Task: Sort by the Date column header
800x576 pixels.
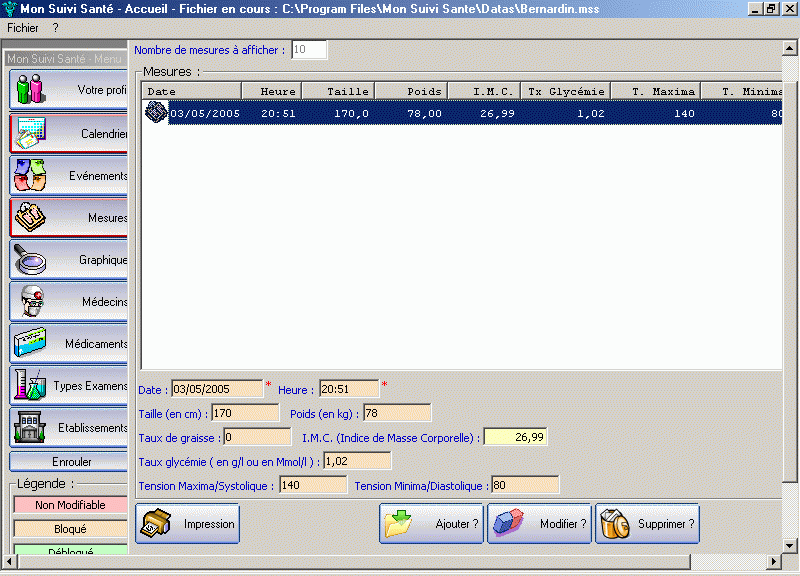Action: (x=191, y=91)
